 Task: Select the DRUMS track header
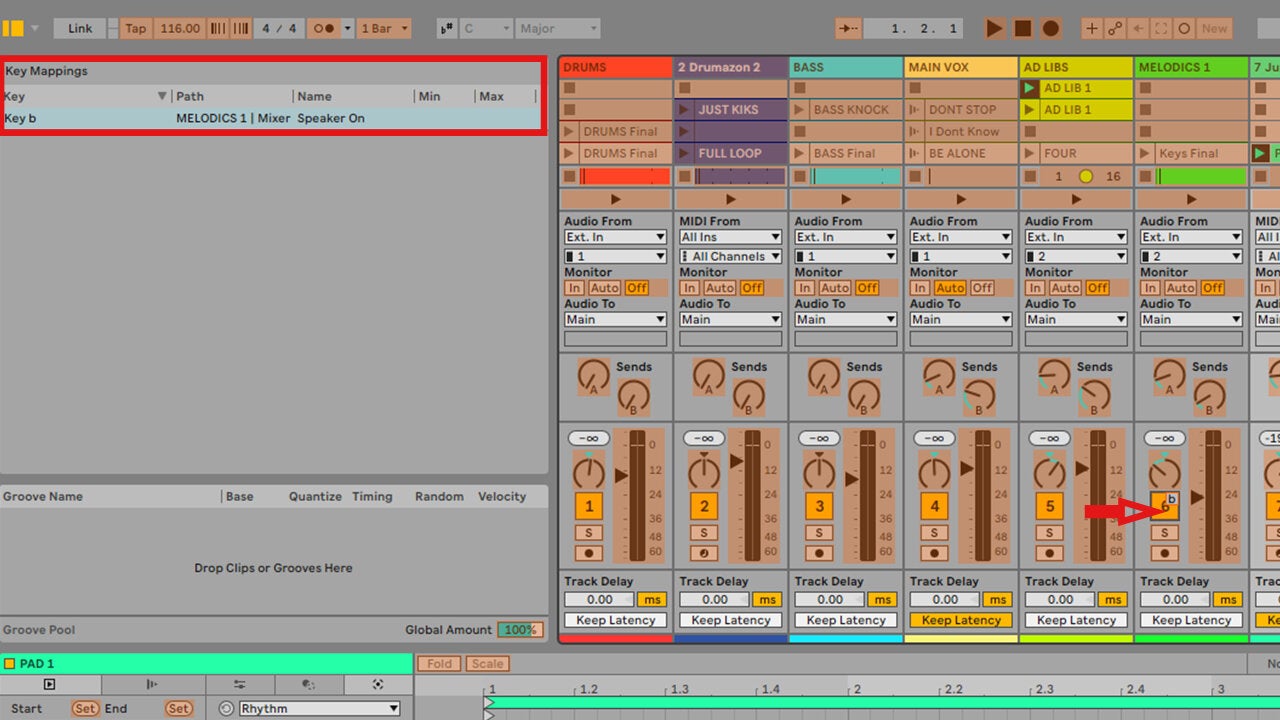point(615,67)
